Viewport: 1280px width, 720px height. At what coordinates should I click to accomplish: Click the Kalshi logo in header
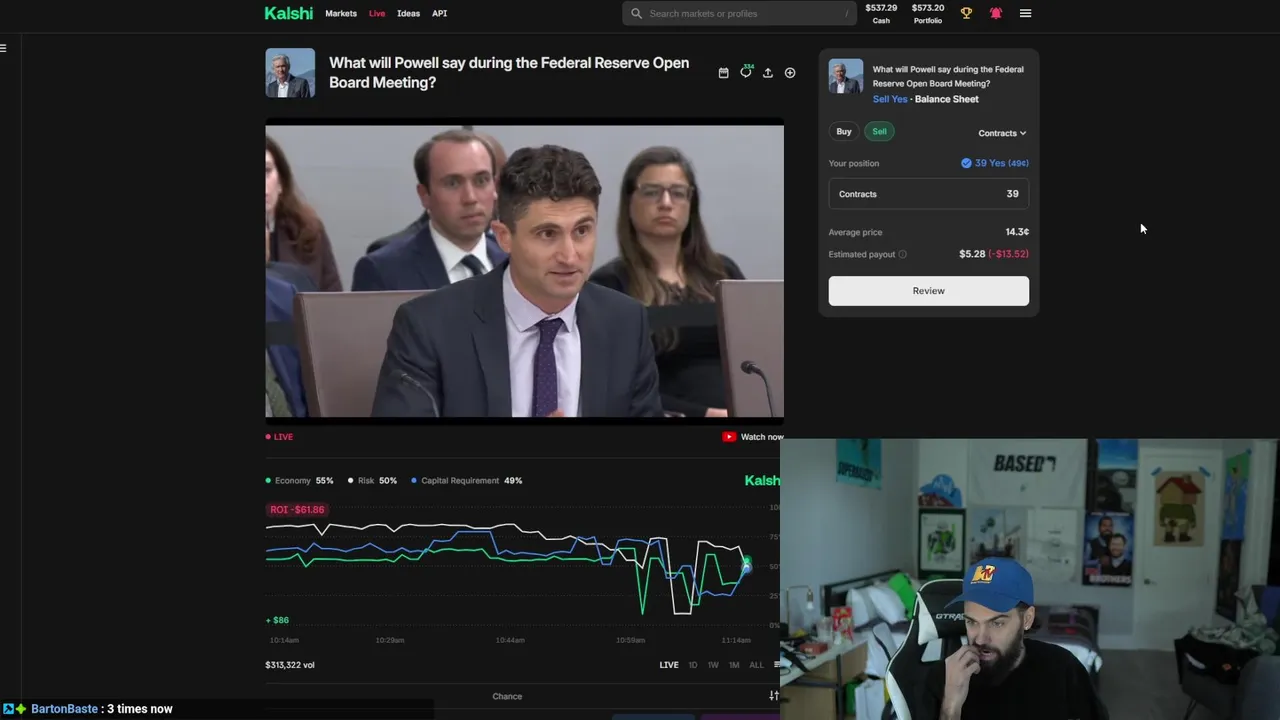(288, 13)
